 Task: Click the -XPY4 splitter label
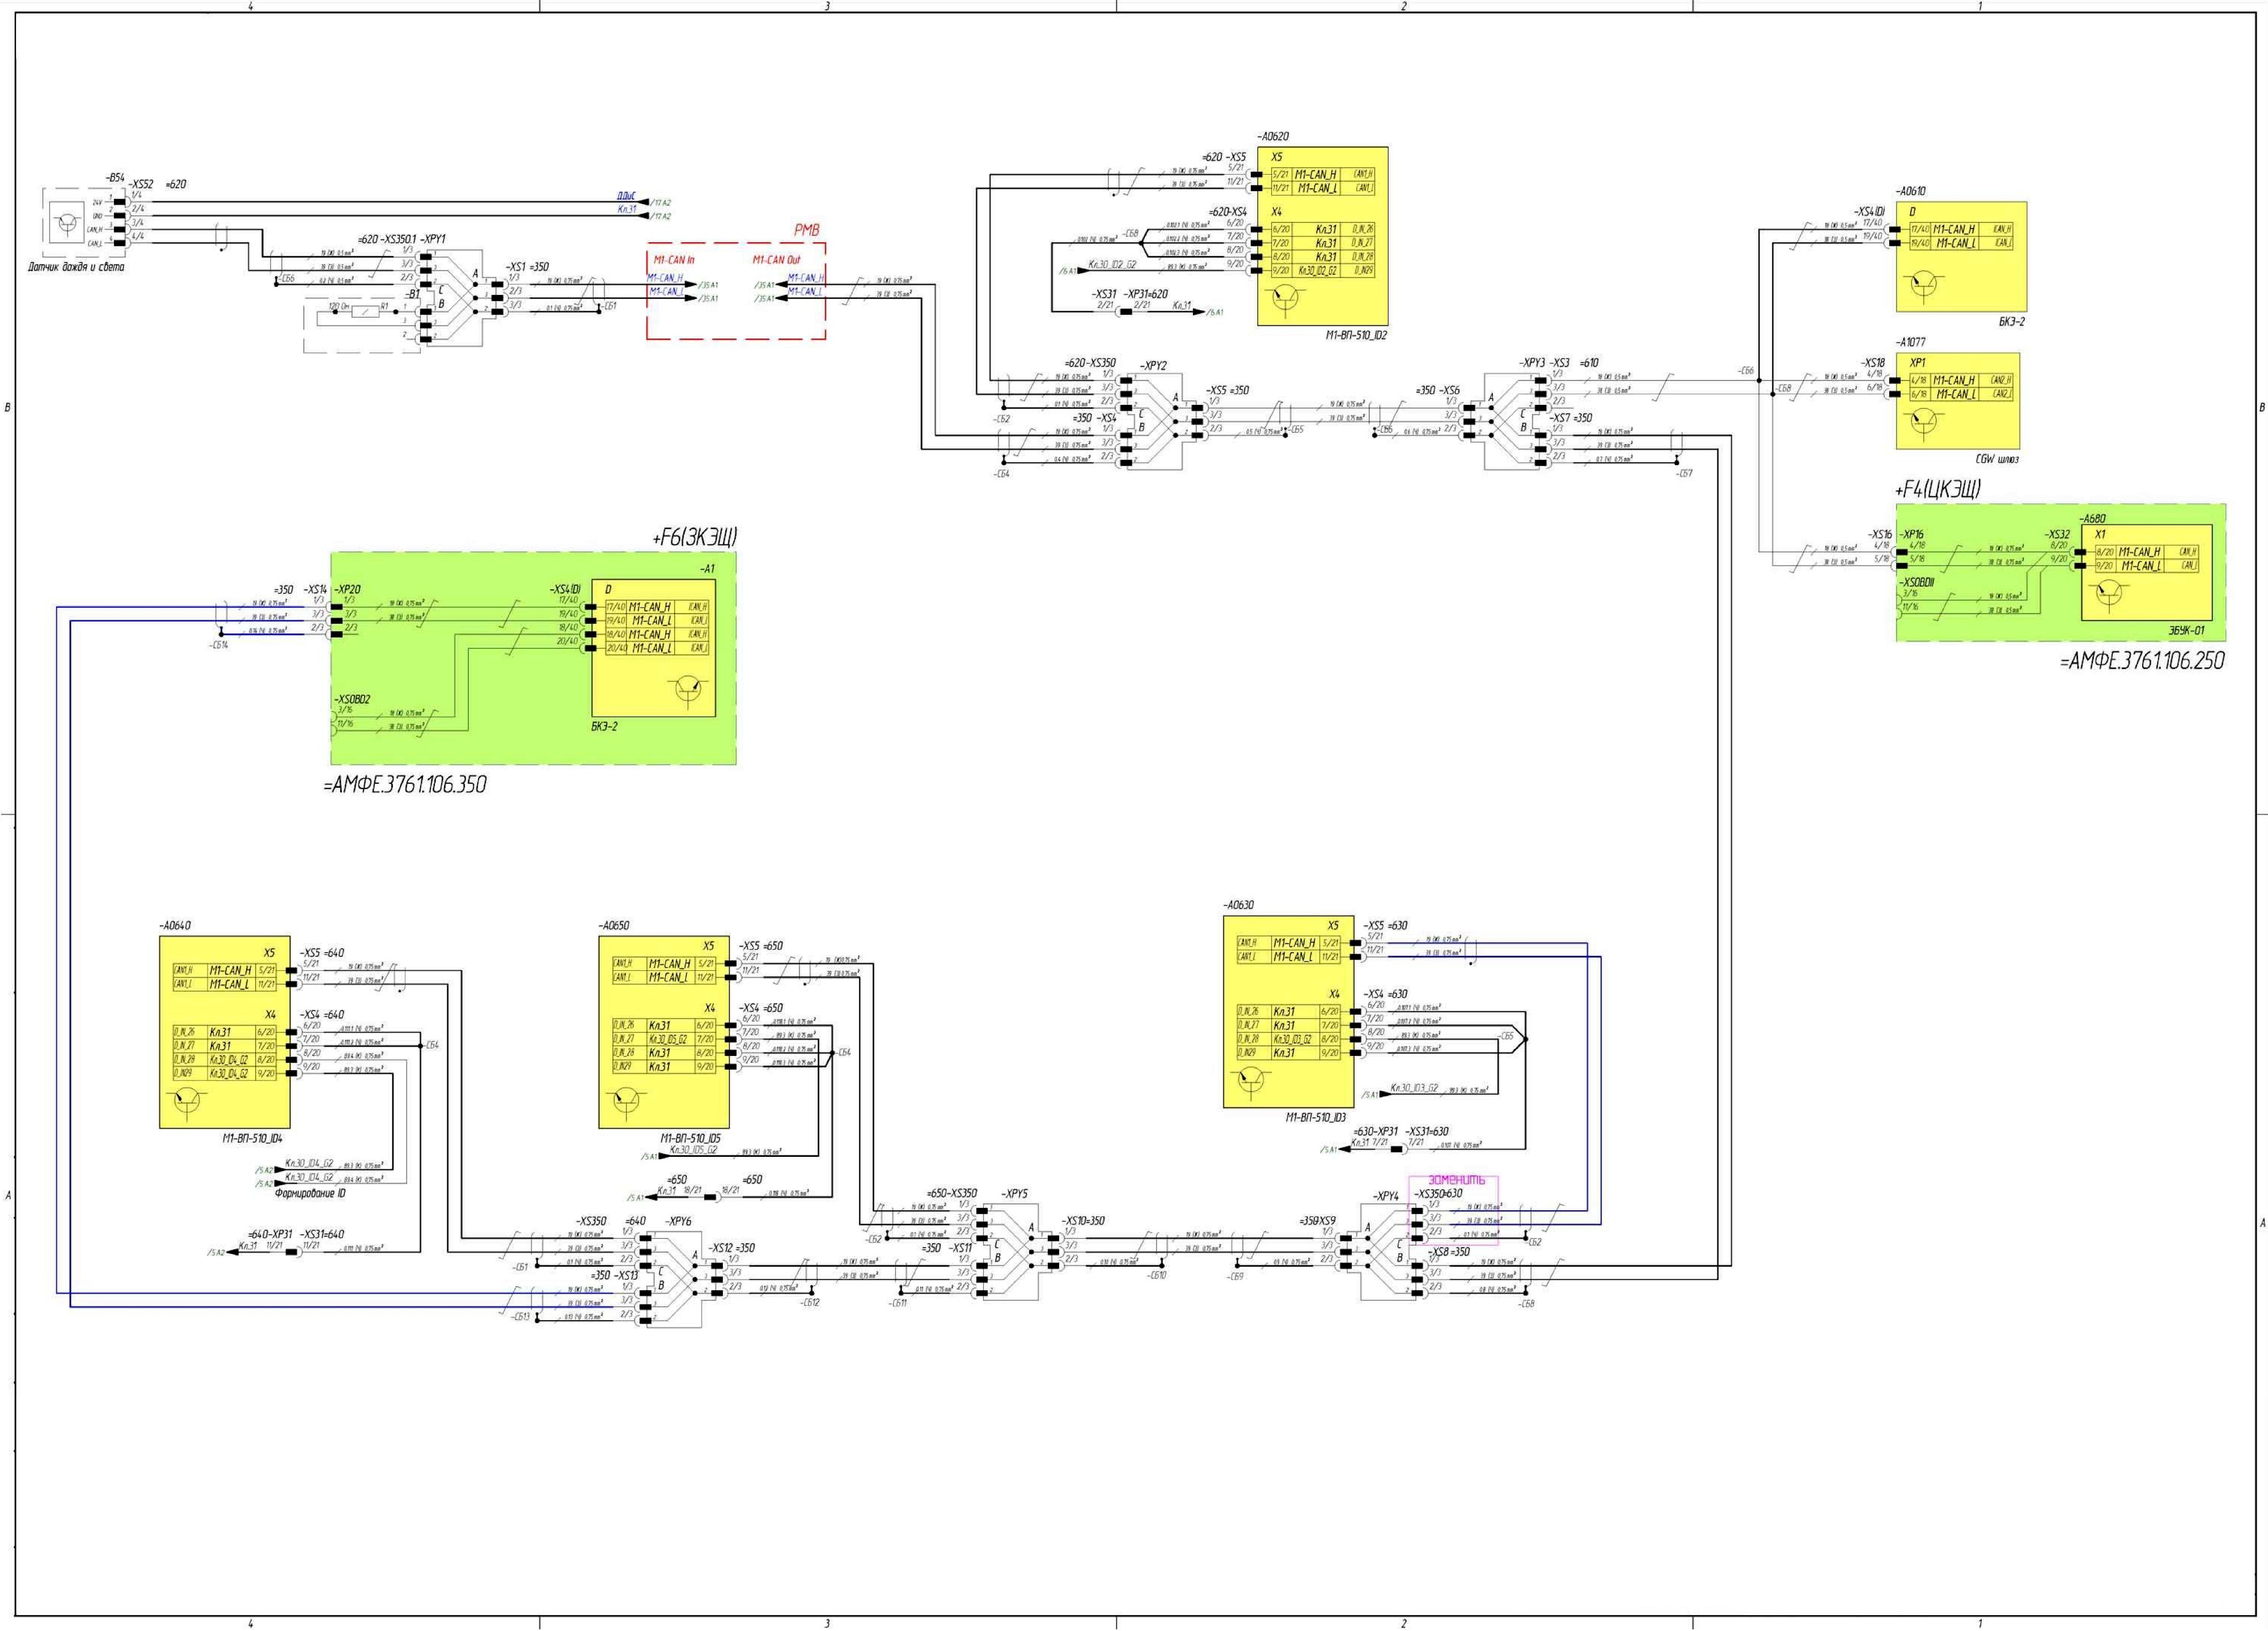[1386, 1196]
